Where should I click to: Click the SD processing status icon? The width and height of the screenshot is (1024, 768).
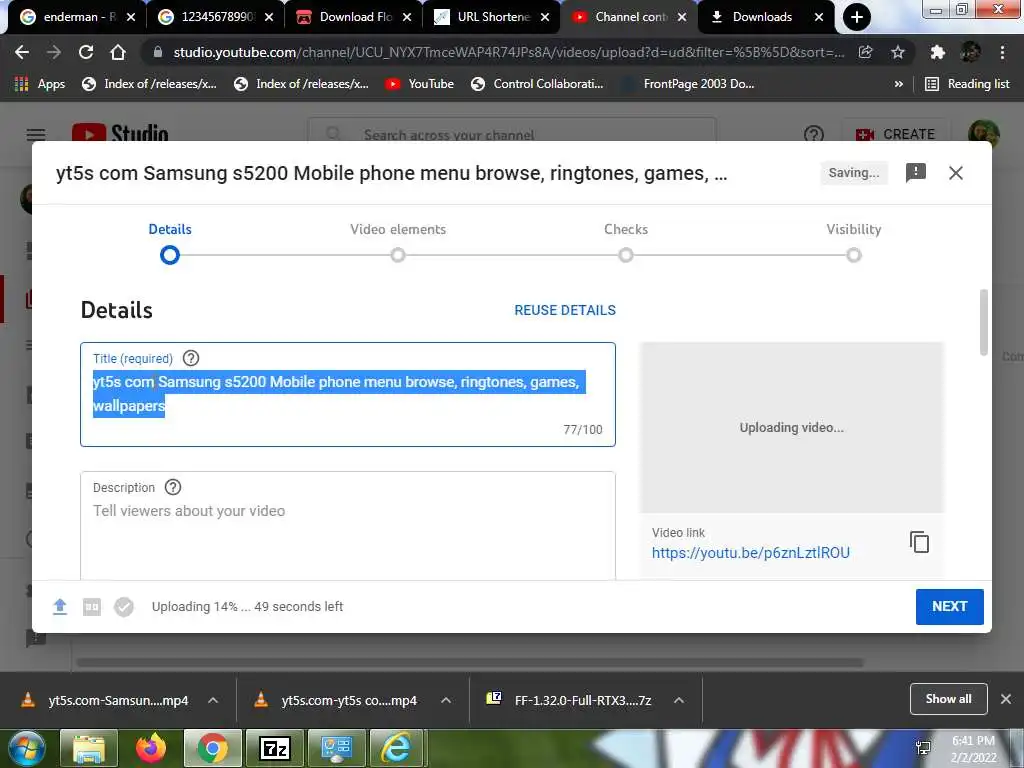coord(91,607)
